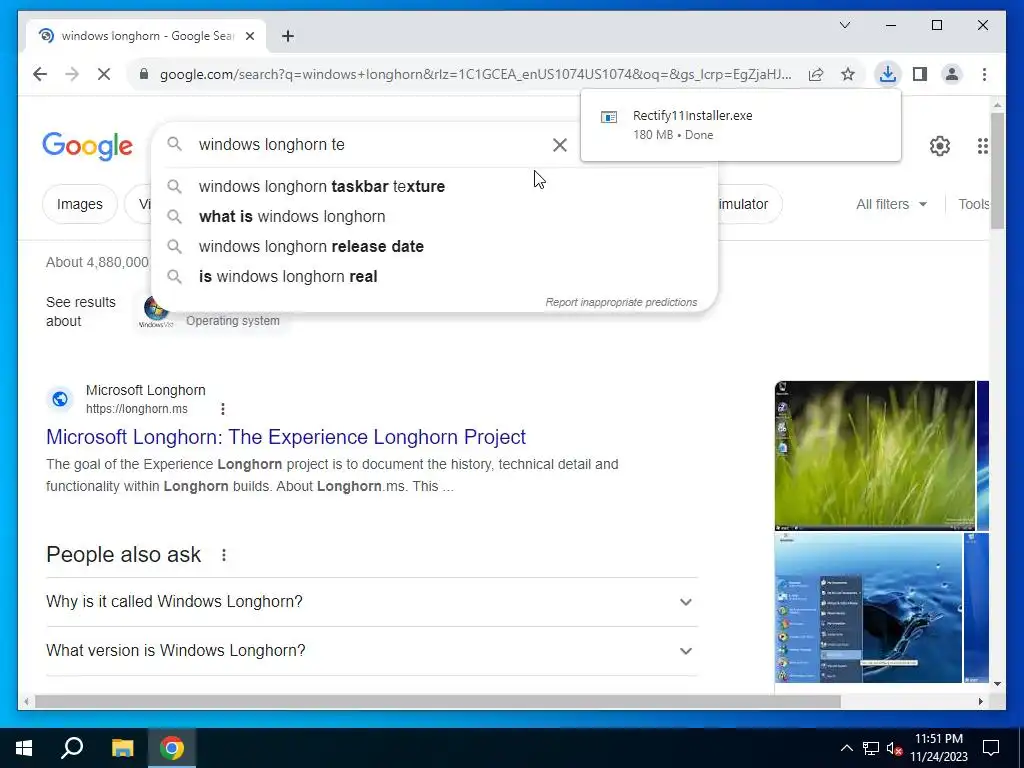Click the Chrome taskbar icon
Screen dimensions: 1024x768
click(172, 748)
